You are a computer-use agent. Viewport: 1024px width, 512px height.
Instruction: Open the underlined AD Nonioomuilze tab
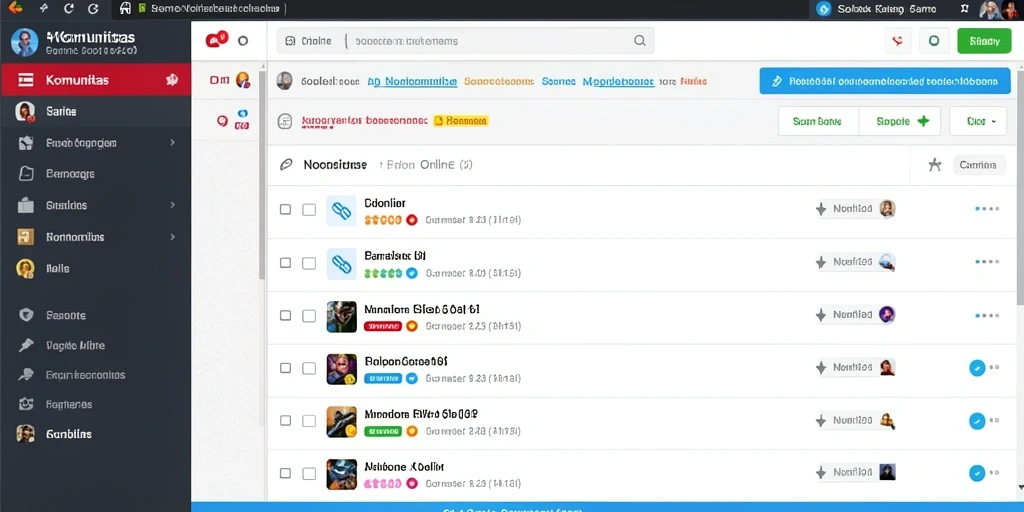pos(411,82)
